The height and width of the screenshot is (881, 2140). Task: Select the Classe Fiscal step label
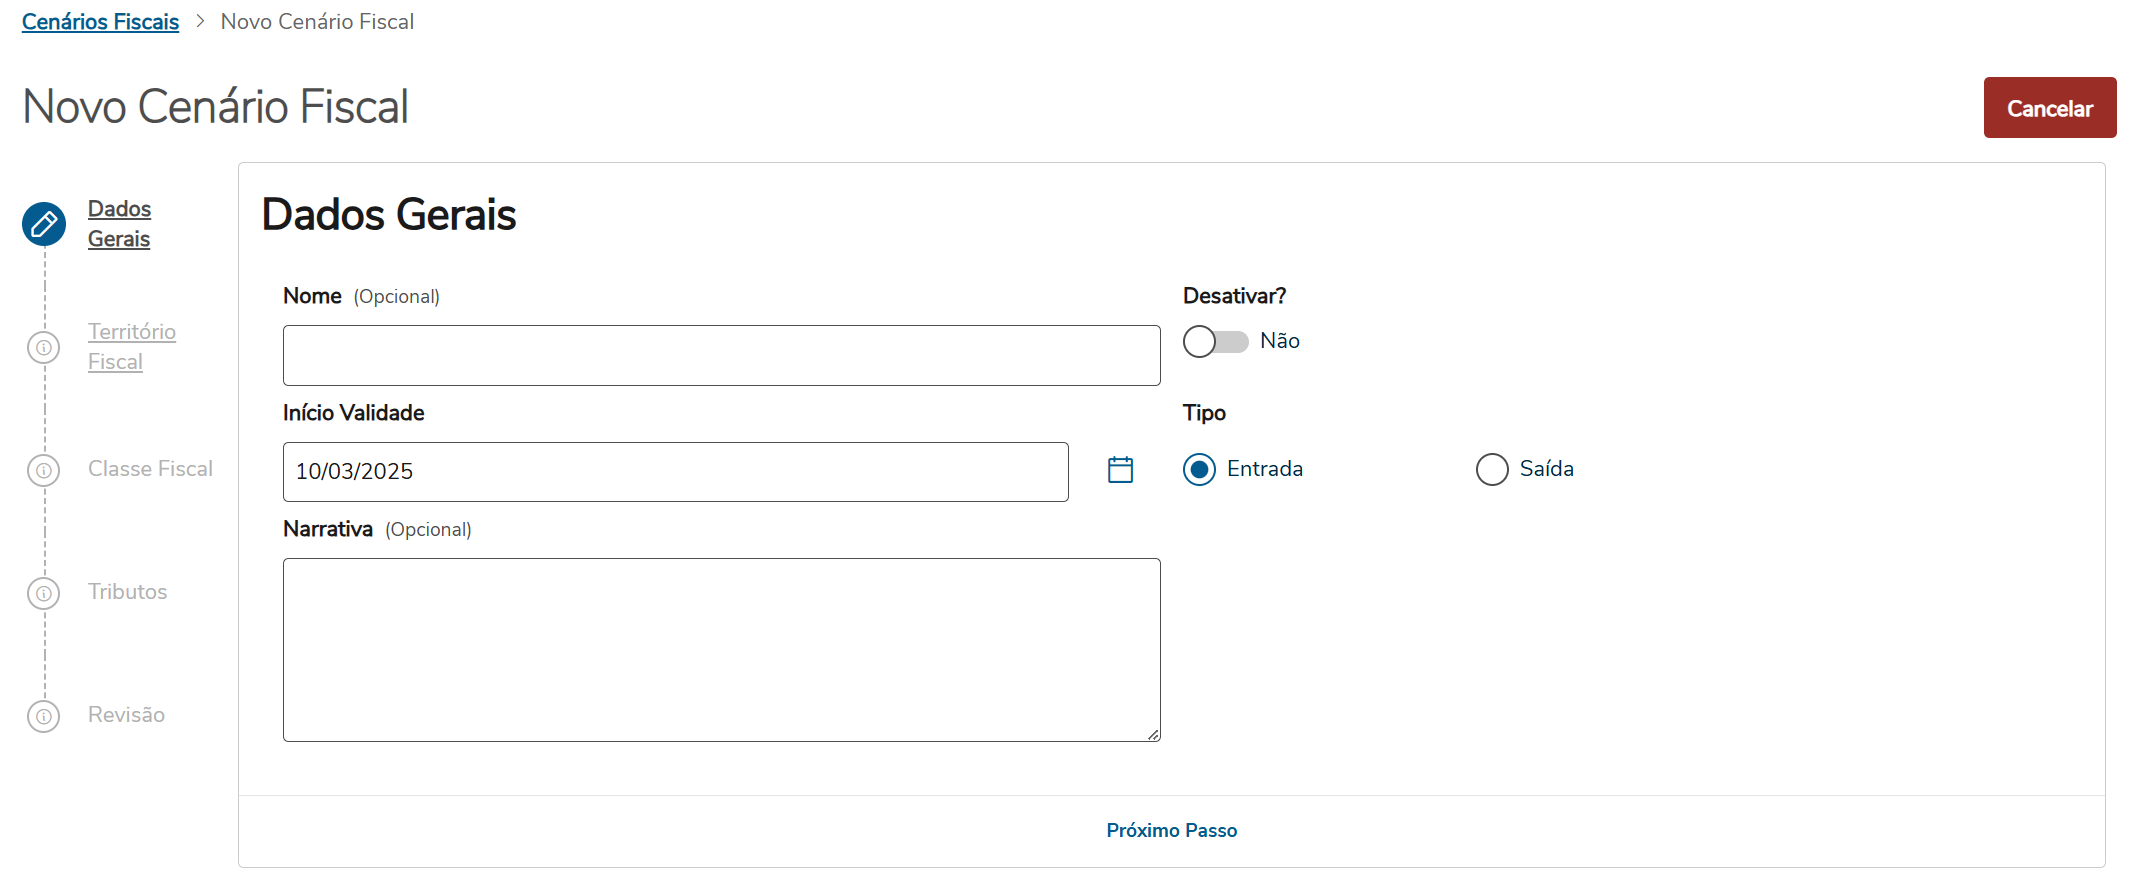150,469
